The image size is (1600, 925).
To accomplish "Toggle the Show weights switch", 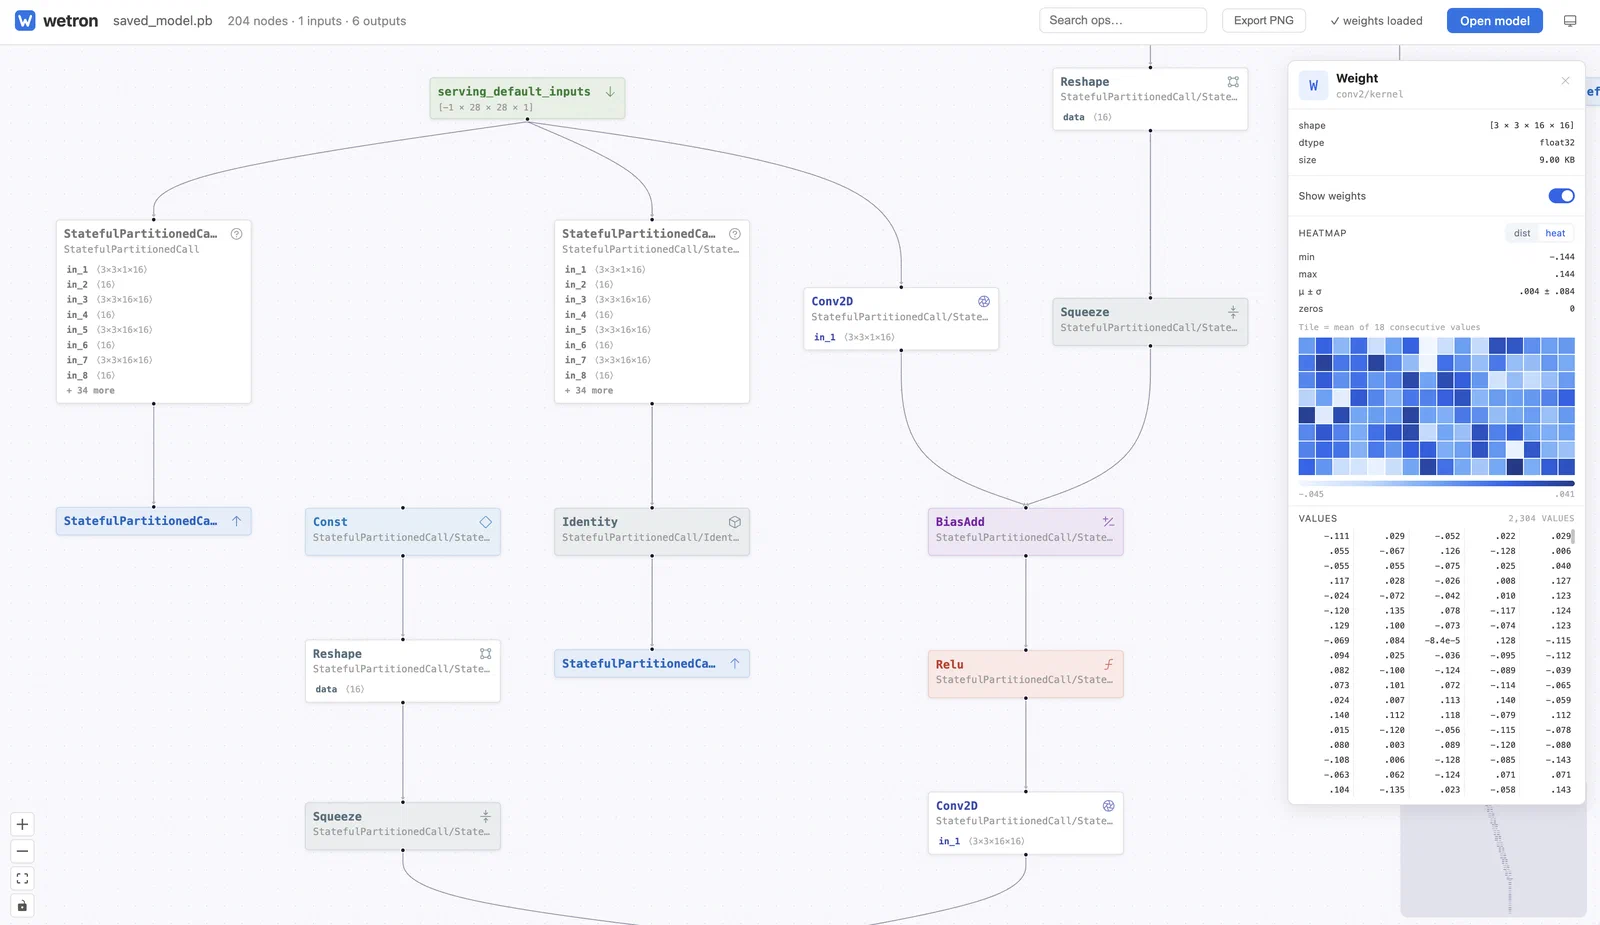I will coord(1561,196).
